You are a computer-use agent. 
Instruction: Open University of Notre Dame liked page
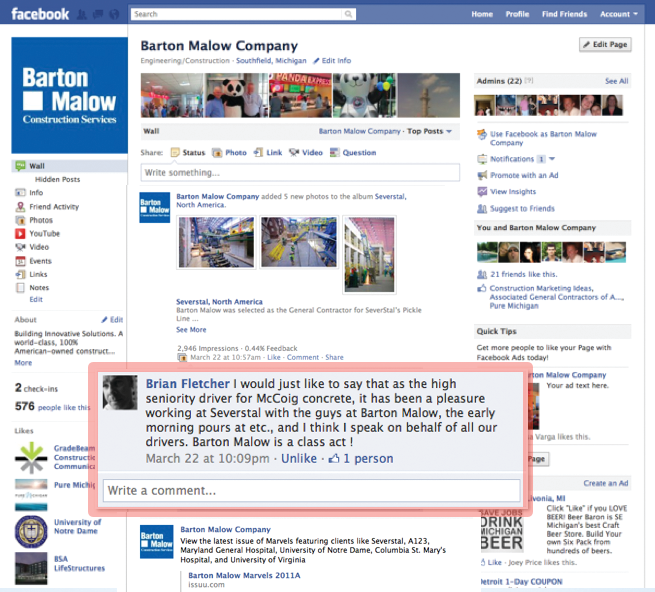point(77,526)
